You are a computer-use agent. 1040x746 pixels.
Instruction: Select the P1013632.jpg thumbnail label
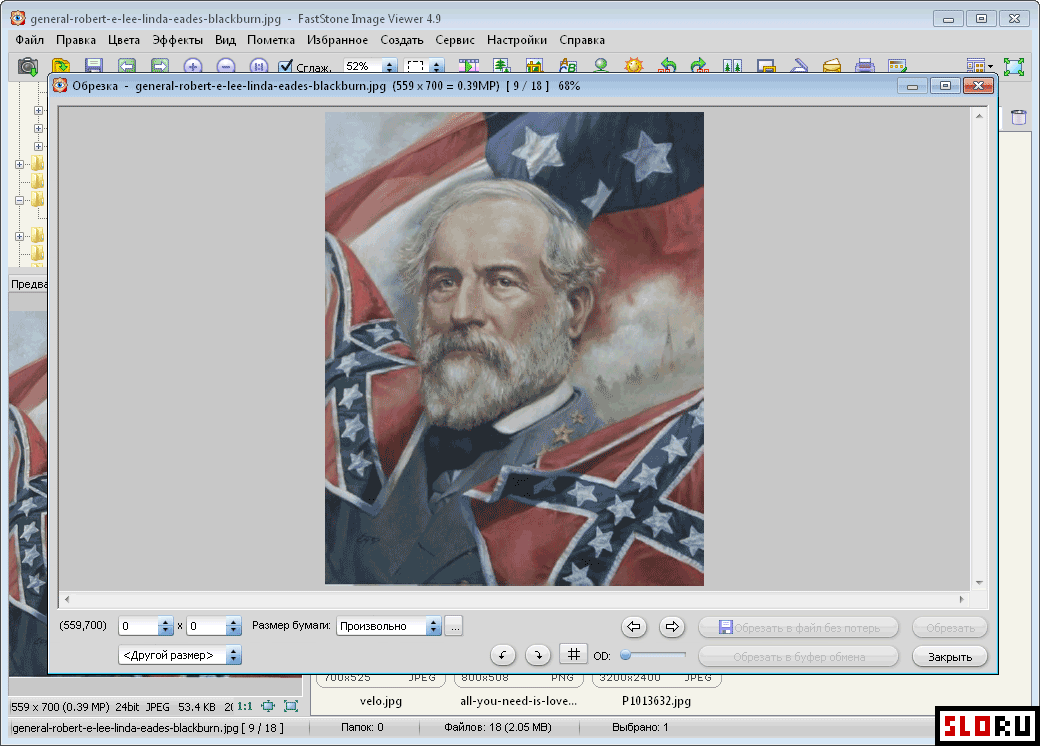coord(657,701)
